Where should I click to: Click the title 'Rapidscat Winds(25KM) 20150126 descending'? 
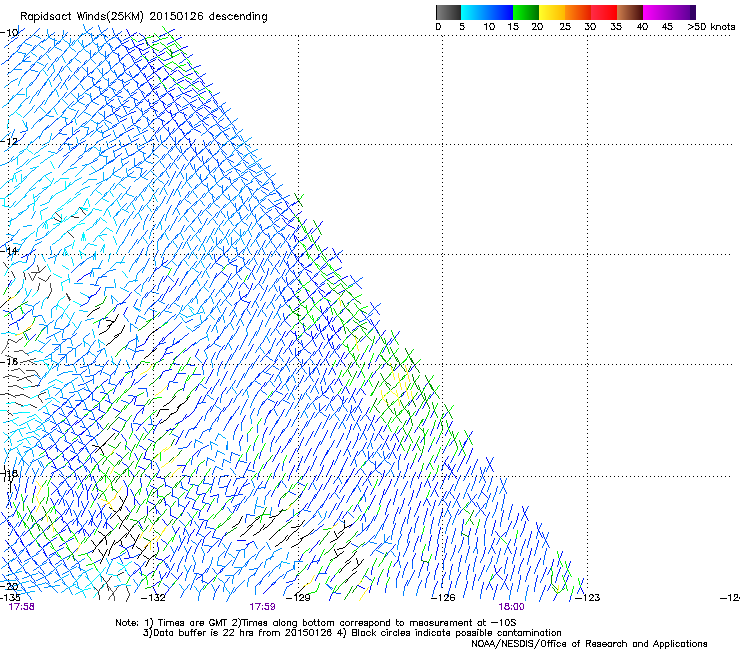143,17
